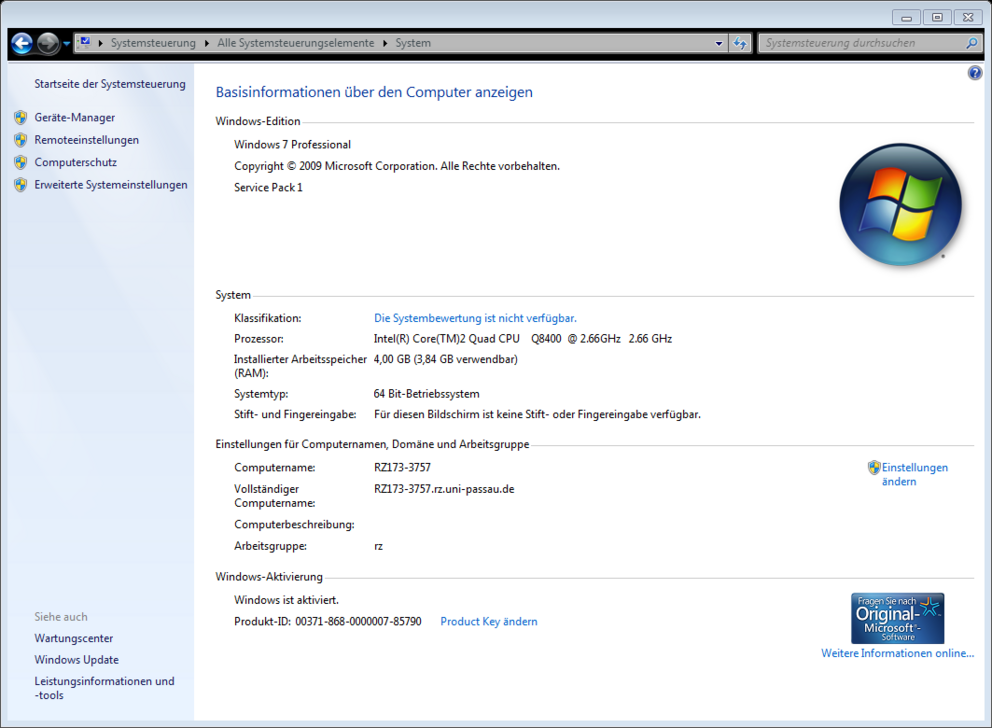Maximize the System window

tap(938, 18)
